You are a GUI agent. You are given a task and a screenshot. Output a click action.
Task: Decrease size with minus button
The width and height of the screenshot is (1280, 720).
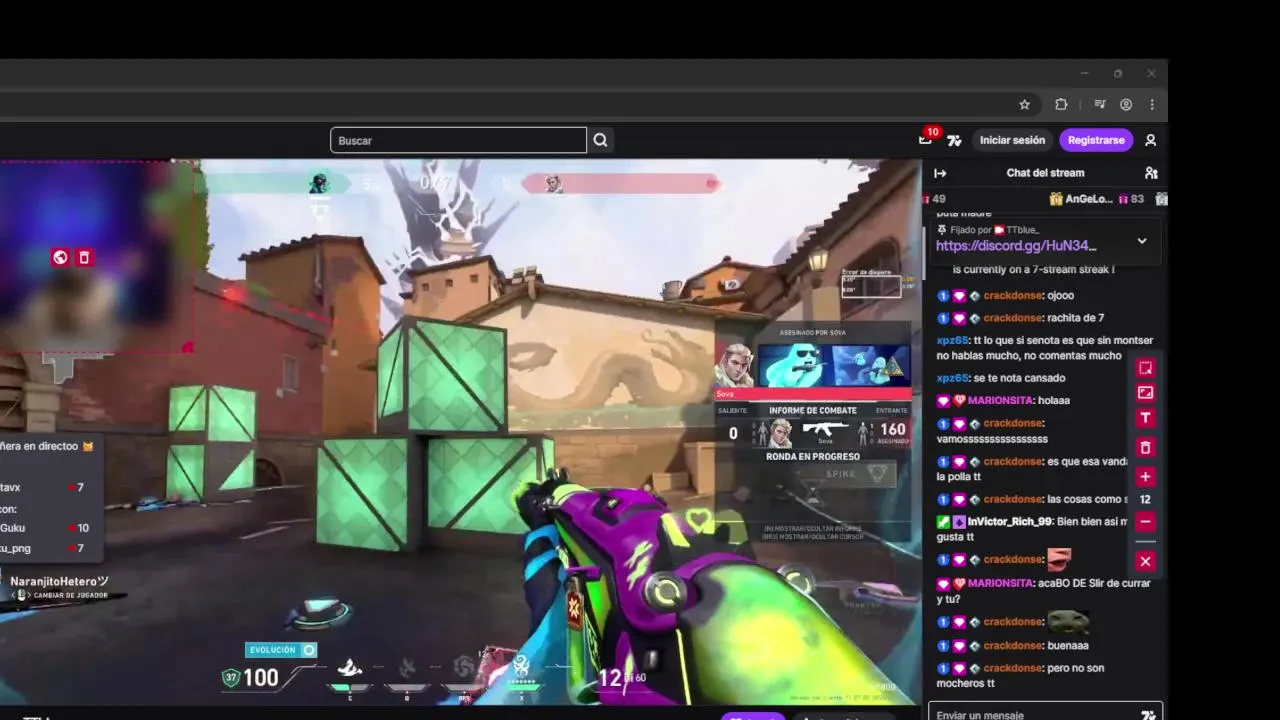(1146, 522)
